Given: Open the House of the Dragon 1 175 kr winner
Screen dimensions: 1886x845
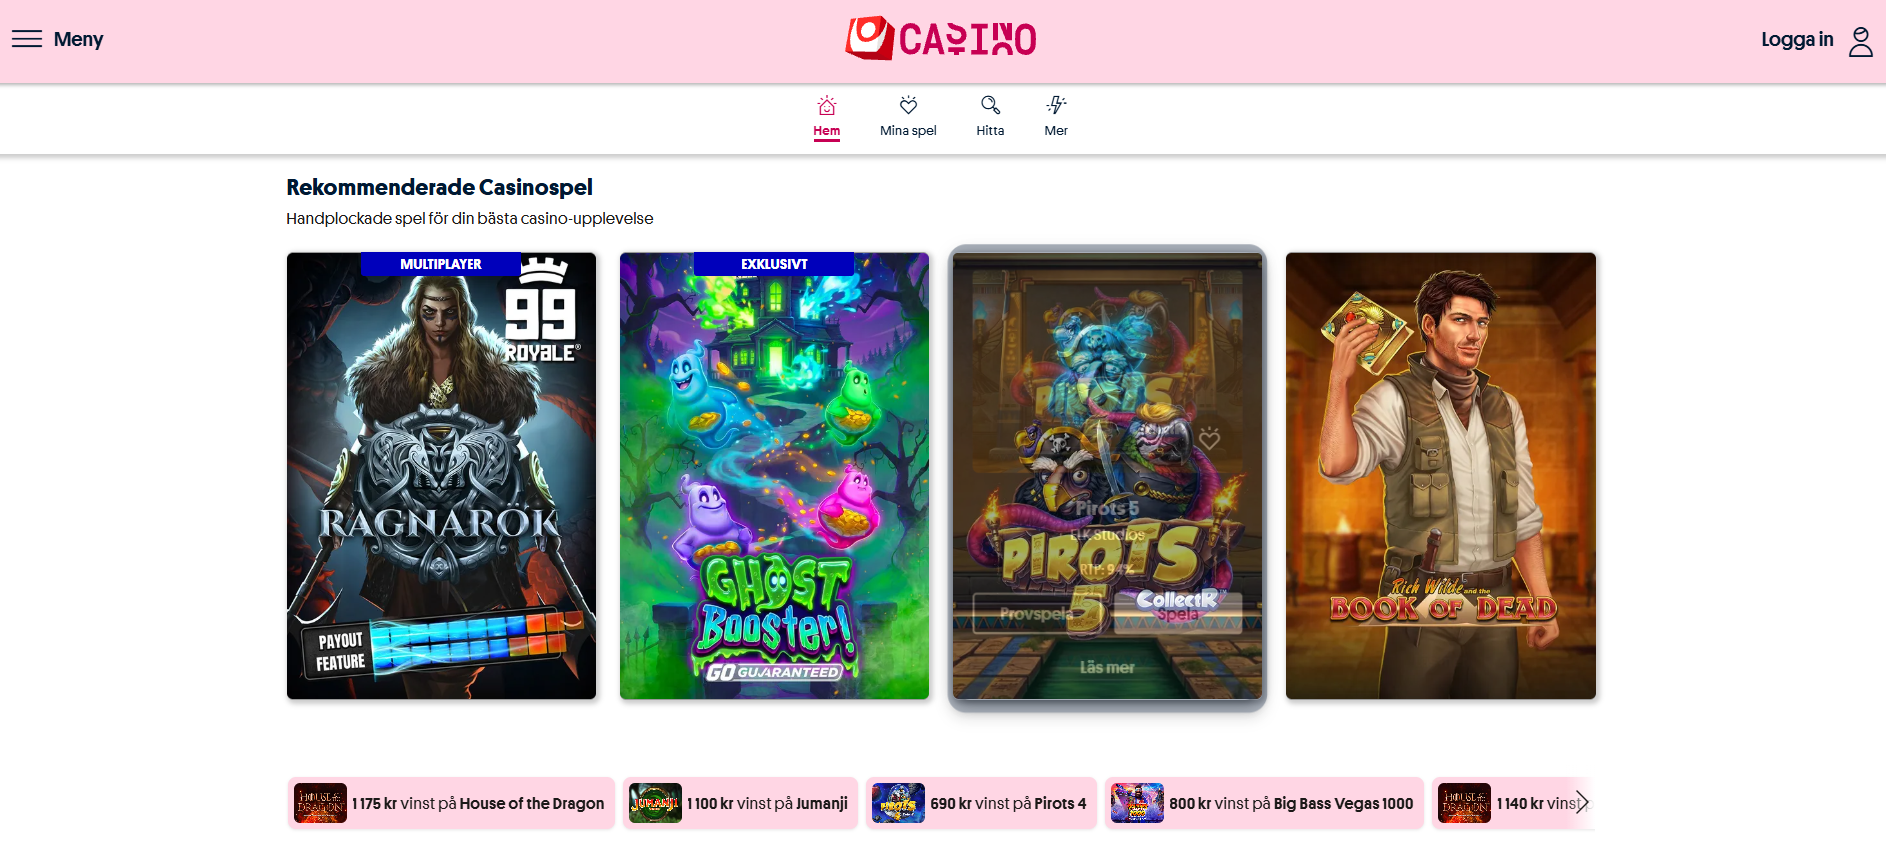Looking at the screenshot, I should click(x=451, y=803).
